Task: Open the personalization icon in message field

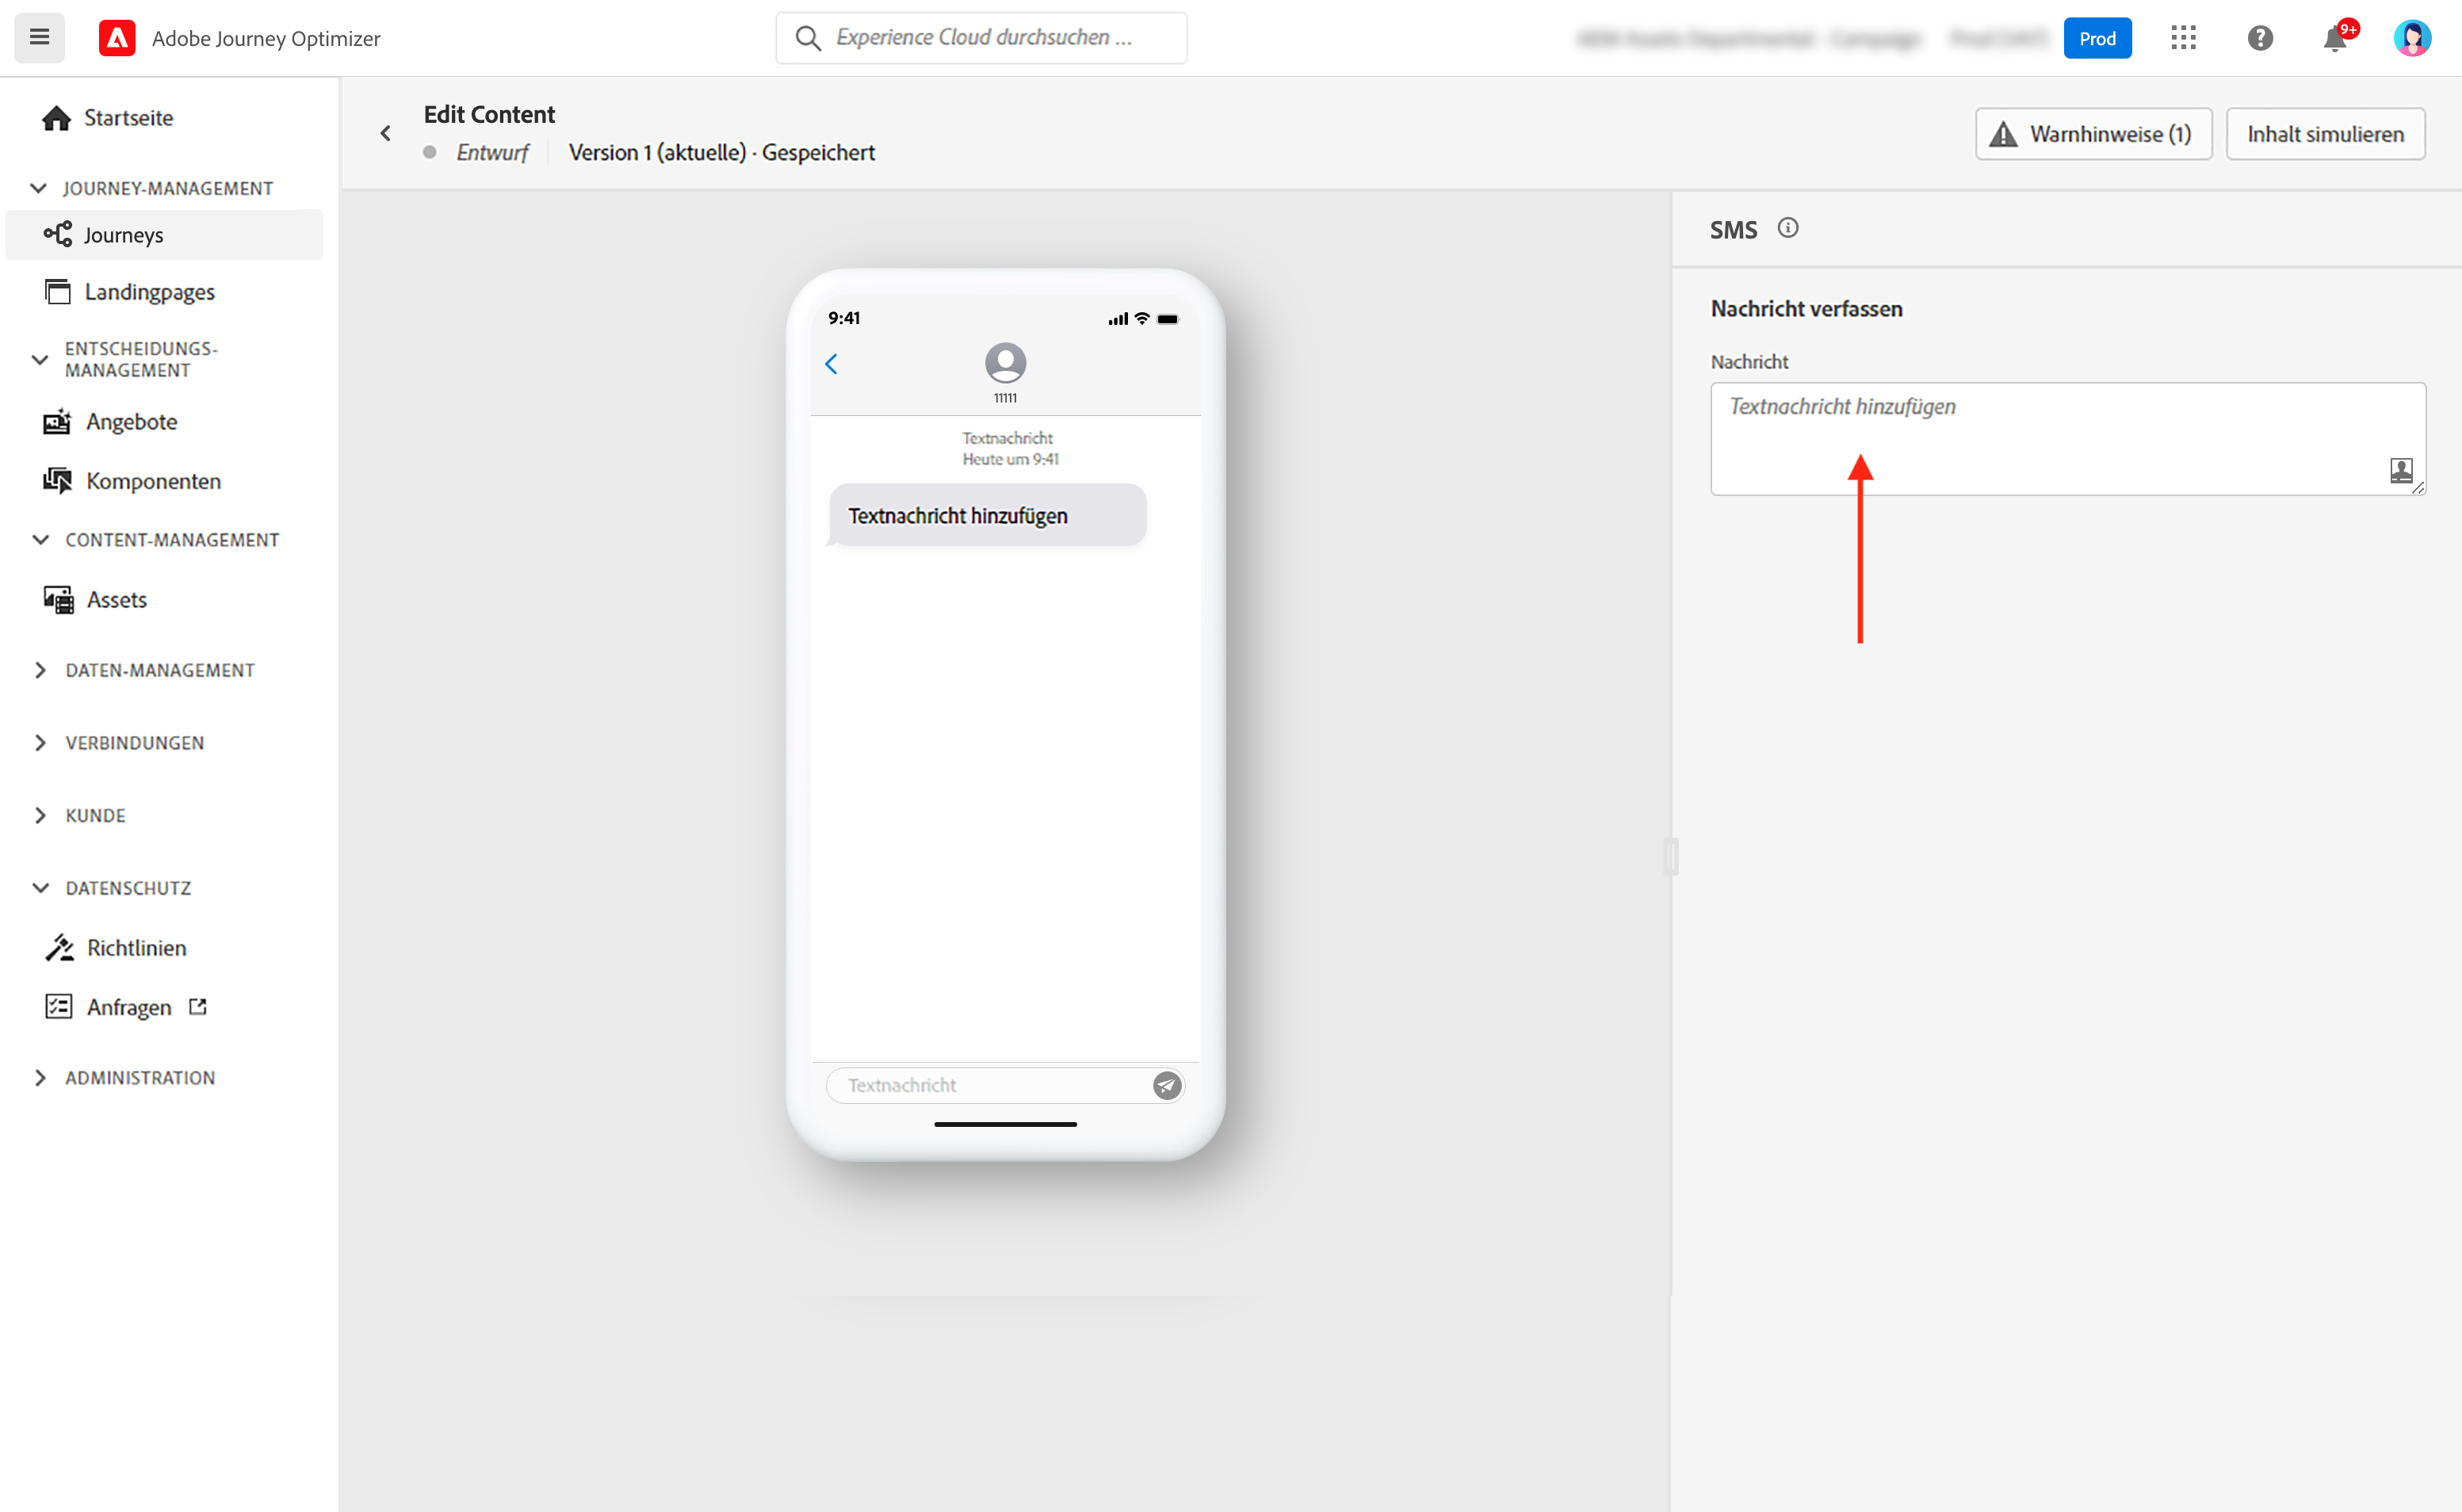Action: [x=2400, y=470]
